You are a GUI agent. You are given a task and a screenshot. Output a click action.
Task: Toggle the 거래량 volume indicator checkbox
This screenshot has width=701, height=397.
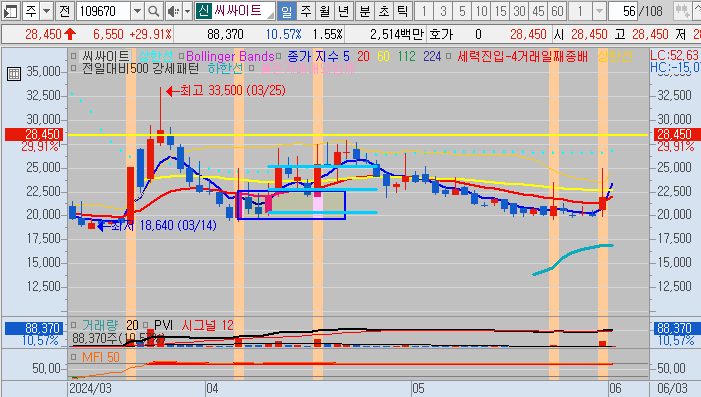click(74, 325)
